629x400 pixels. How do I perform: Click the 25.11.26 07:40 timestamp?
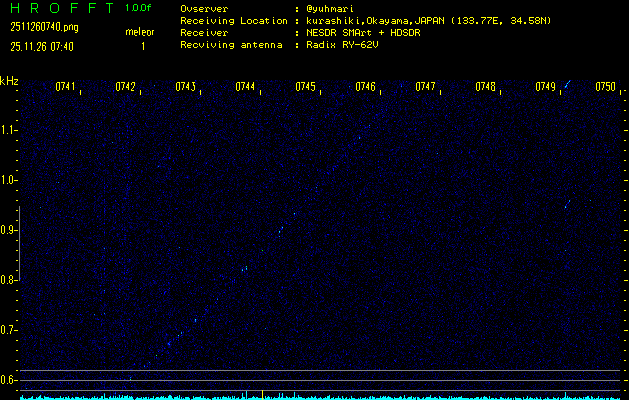pos(45,46)
